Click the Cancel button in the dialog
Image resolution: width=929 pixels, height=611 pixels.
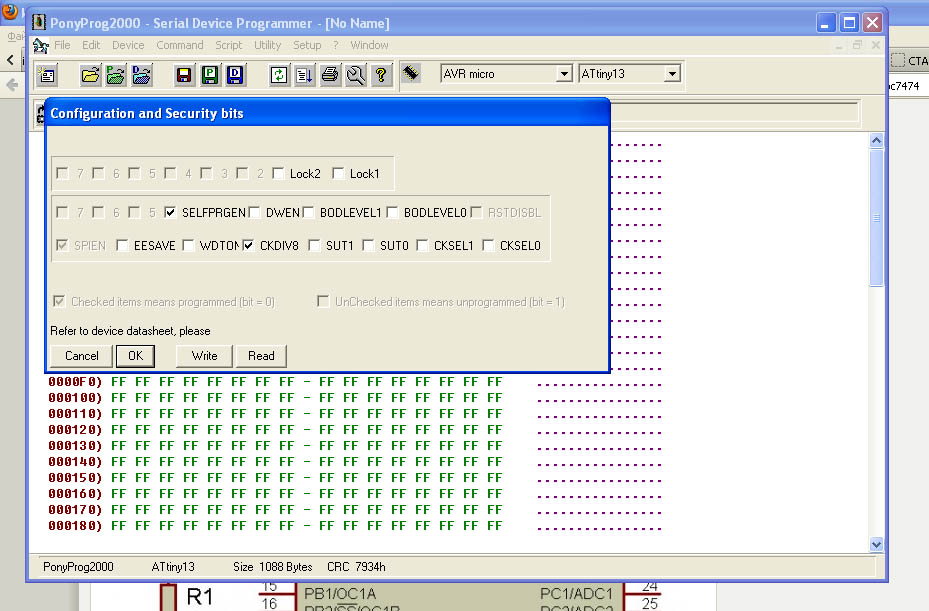(81, 356)
